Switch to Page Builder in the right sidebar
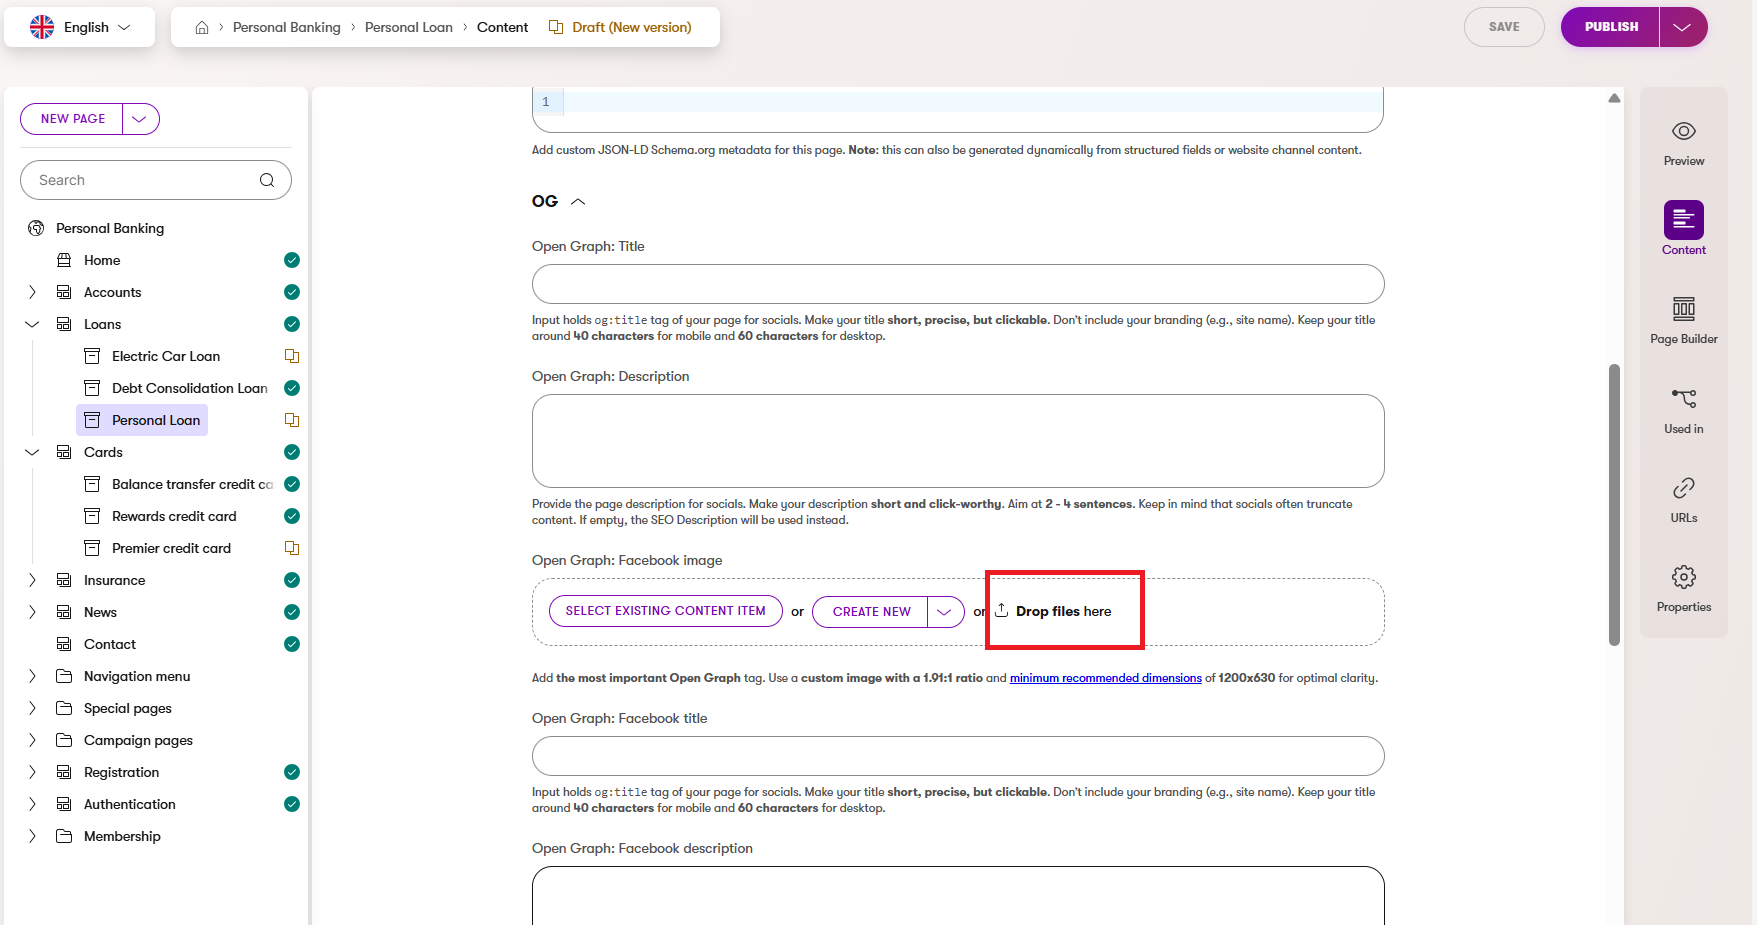The height and width of the screenshot is (925, 1757). coord(1683,318)
